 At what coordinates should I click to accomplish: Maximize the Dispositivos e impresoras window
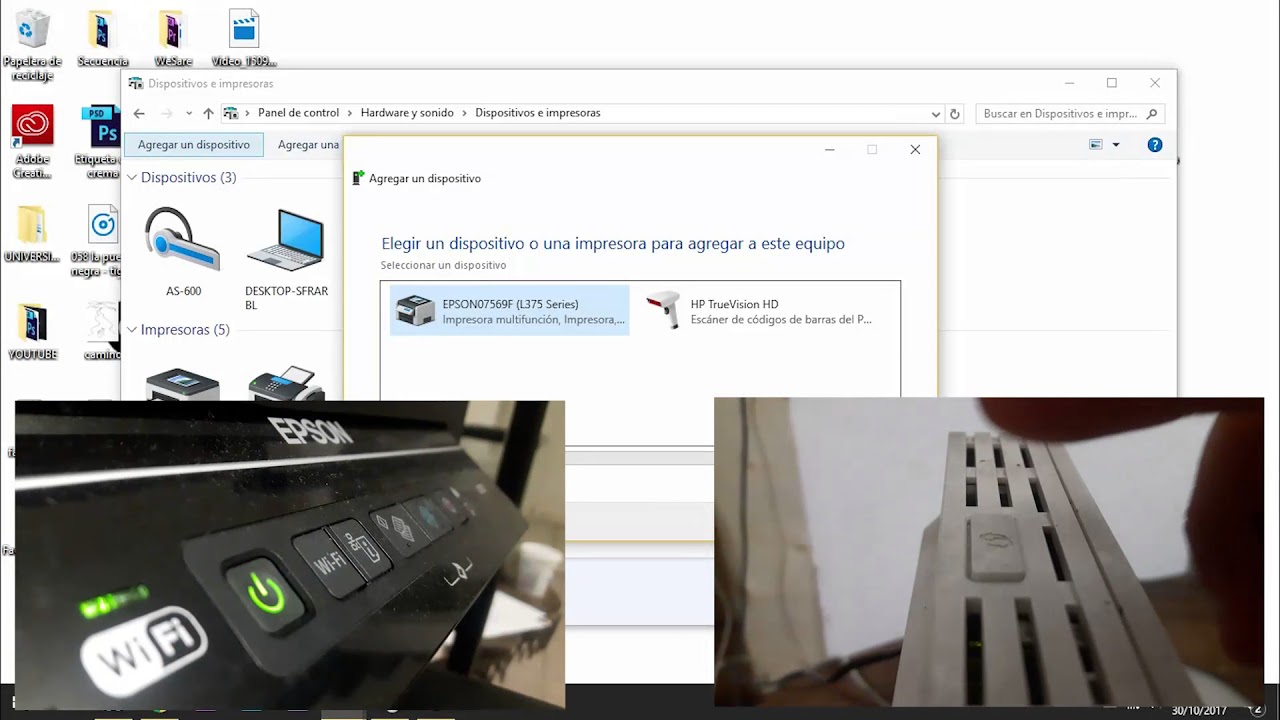coord(1112,83)
